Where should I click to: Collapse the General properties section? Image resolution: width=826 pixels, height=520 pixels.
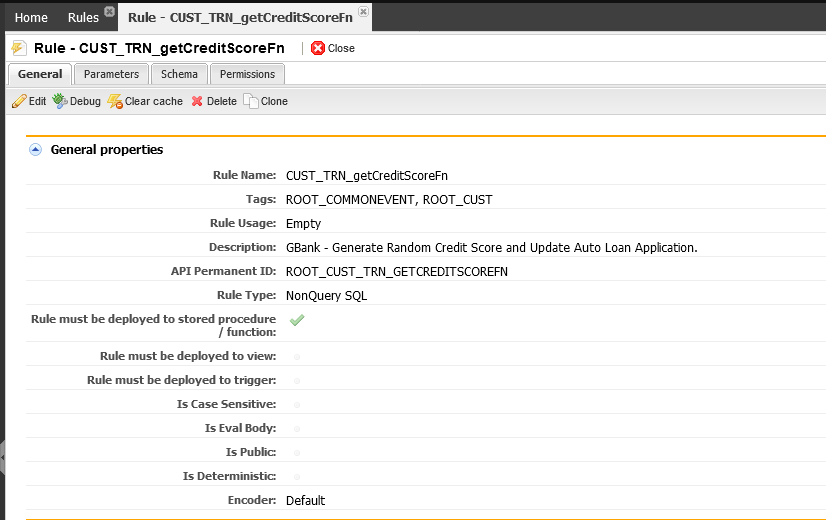[35, 150]
